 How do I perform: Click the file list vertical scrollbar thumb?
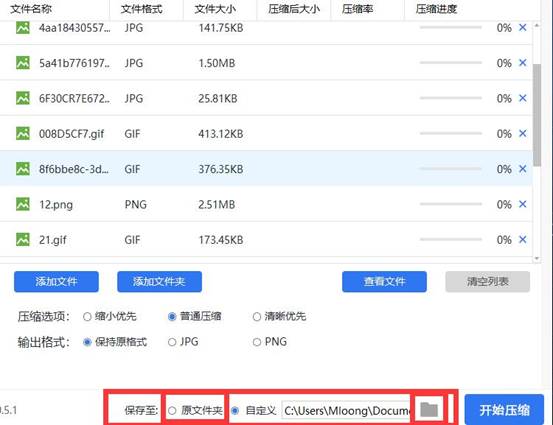[x=537, y=115]
